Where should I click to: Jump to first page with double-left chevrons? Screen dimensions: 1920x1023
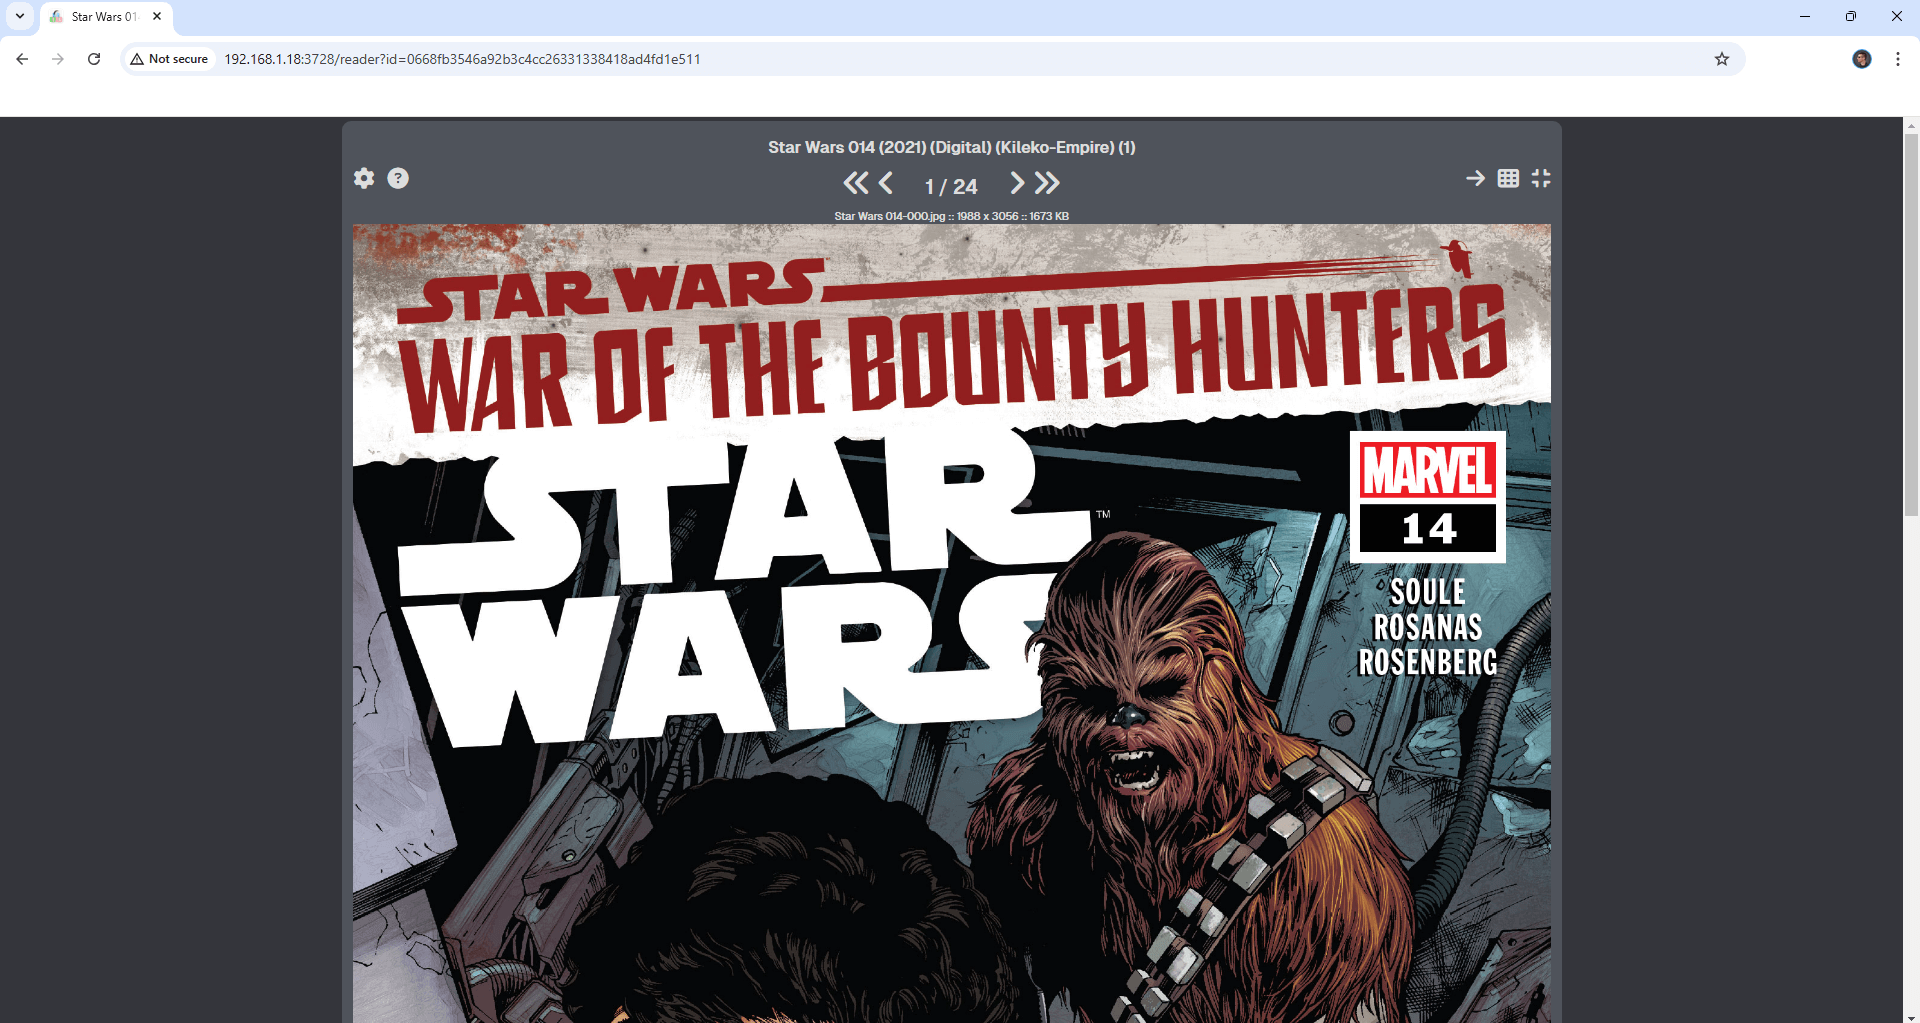point(856,183)
